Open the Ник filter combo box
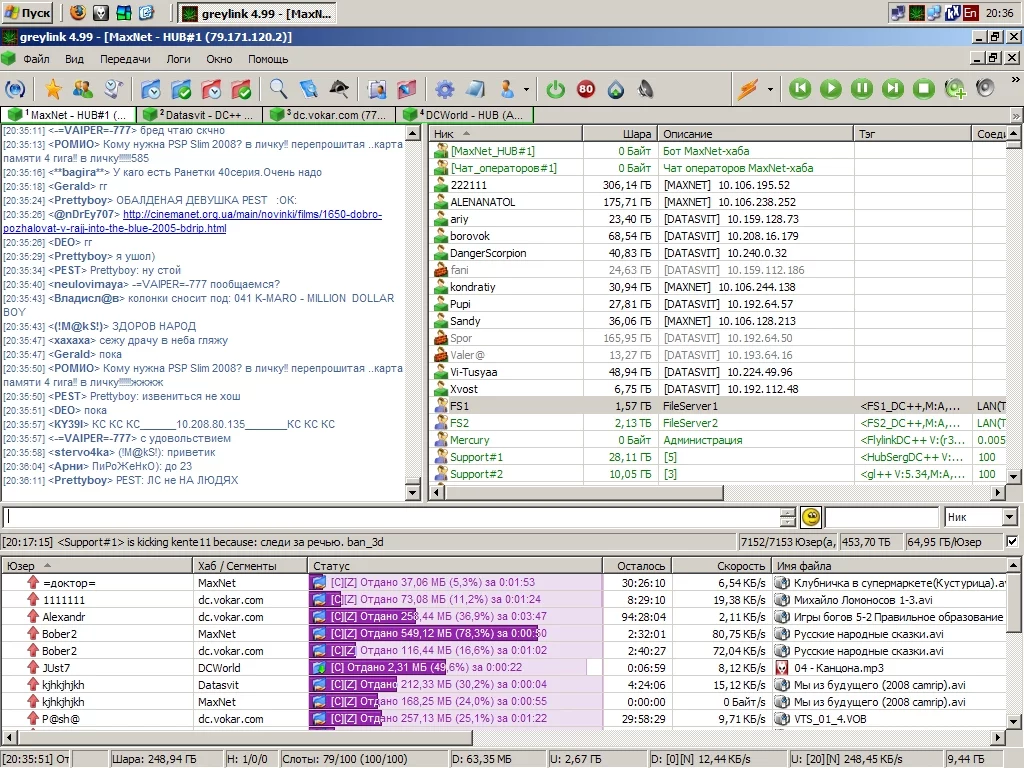This screenshot has height=768, width=1024. coord(980,517)
